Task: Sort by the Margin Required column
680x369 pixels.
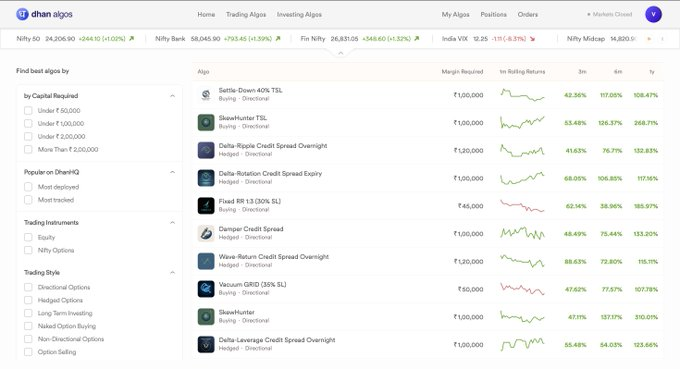Action: pyautogui.click(x=462, y=72)
